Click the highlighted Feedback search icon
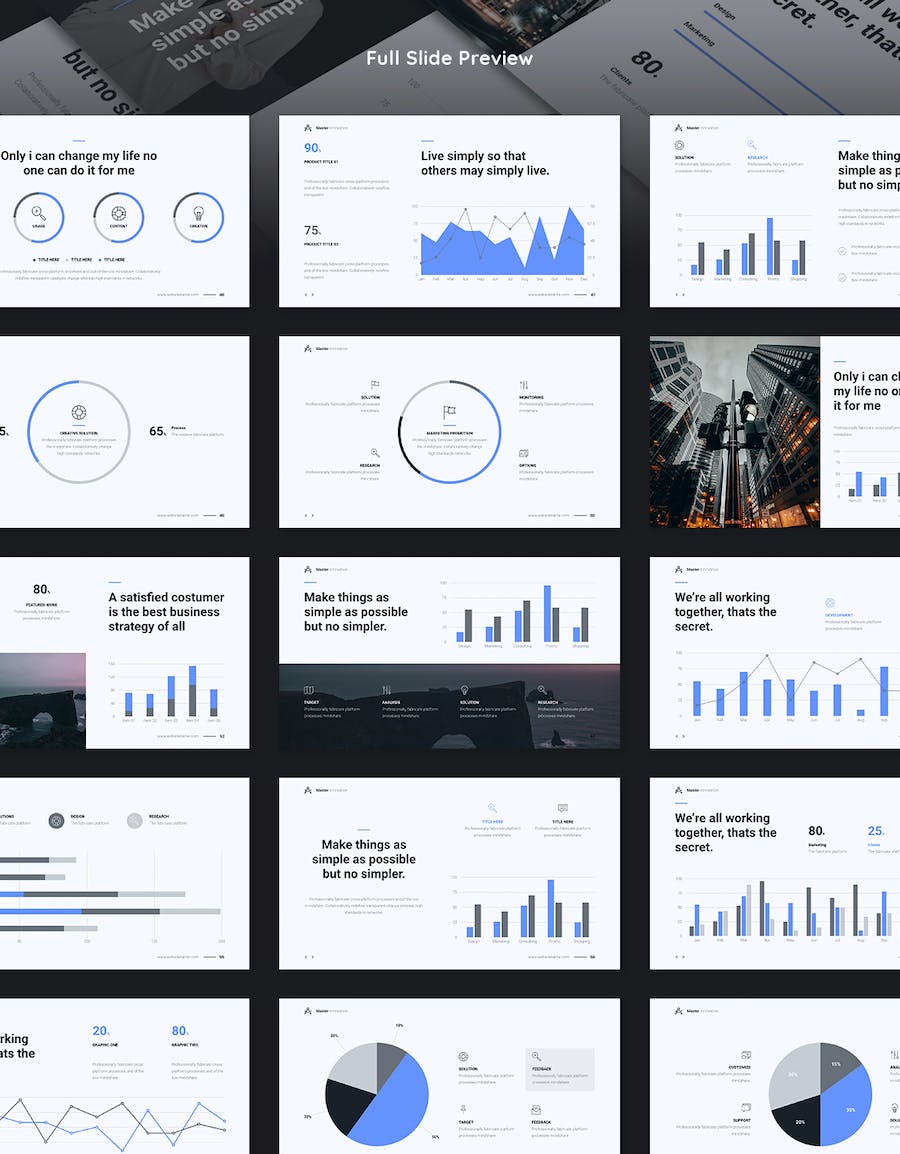900x1154 pixels. pyautogui.click(x=536, y=1056)
